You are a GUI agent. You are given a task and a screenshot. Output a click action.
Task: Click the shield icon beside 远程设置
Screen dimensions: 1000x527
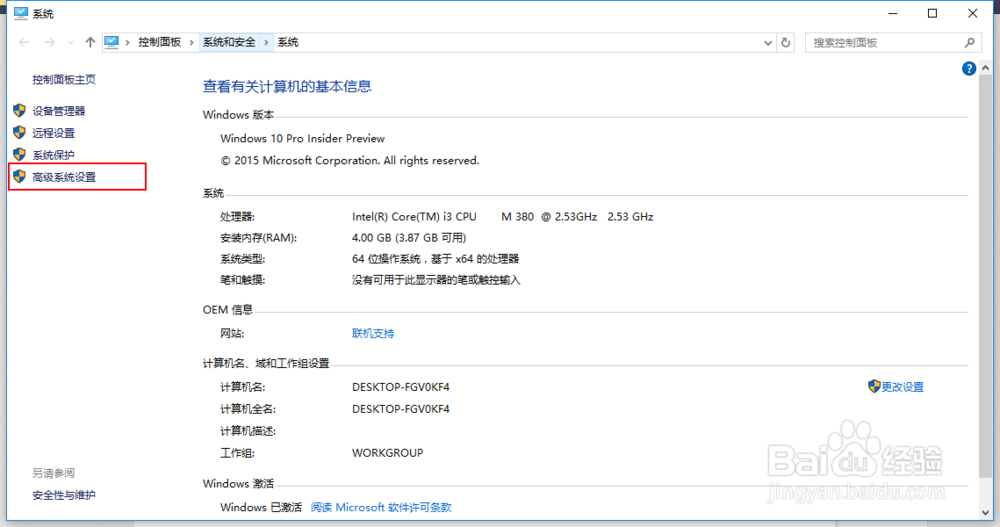(19, 132)
